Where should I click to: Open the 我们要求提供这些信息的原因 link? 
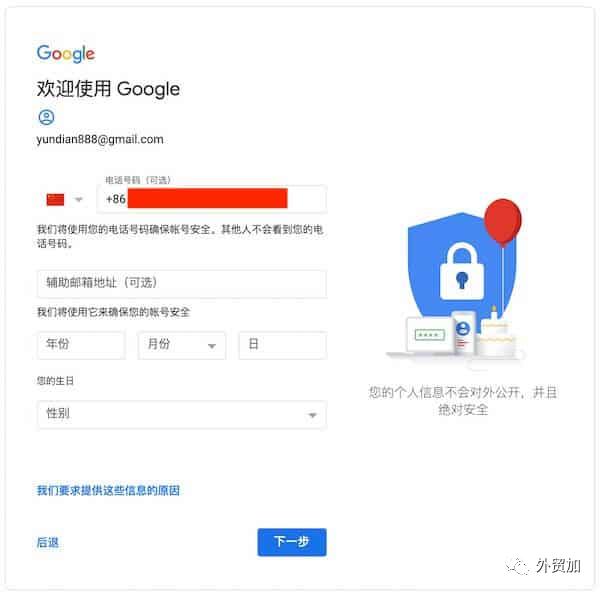click(x=108, y=491)
